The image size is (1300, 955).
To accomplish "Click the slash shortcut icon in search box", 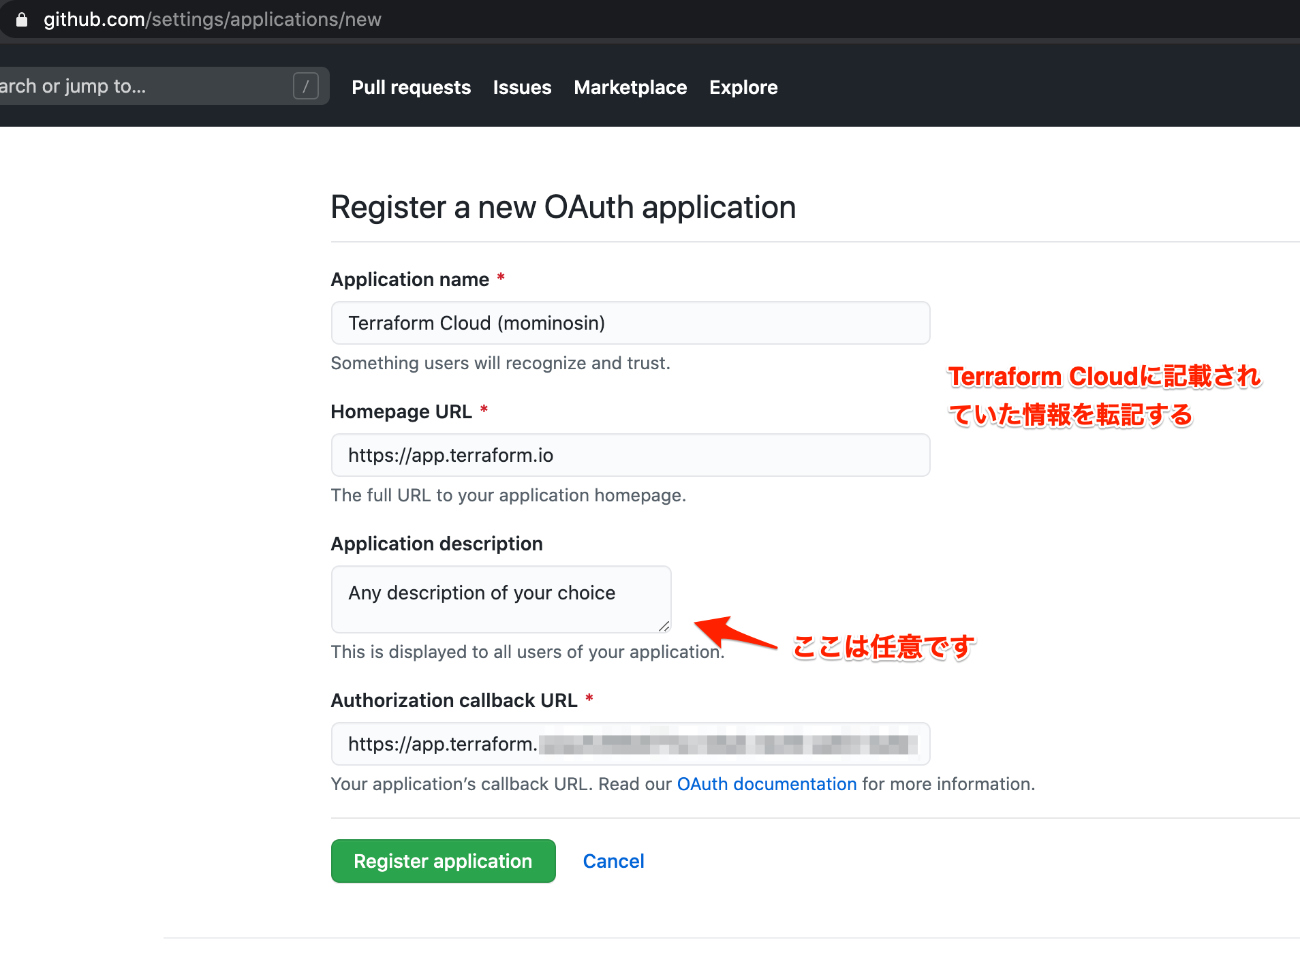I will [x=306, y=86].
